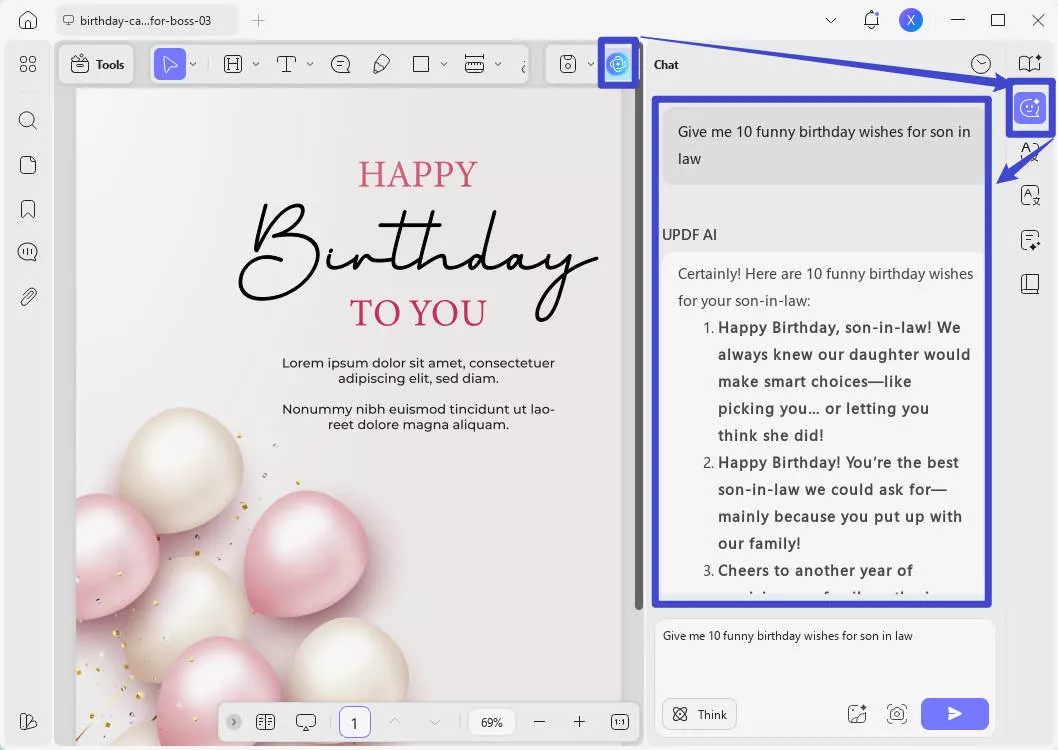The height and width of the screenshot is (750, 1058).
Task: Go to previous page arrow
Action: 395,722
